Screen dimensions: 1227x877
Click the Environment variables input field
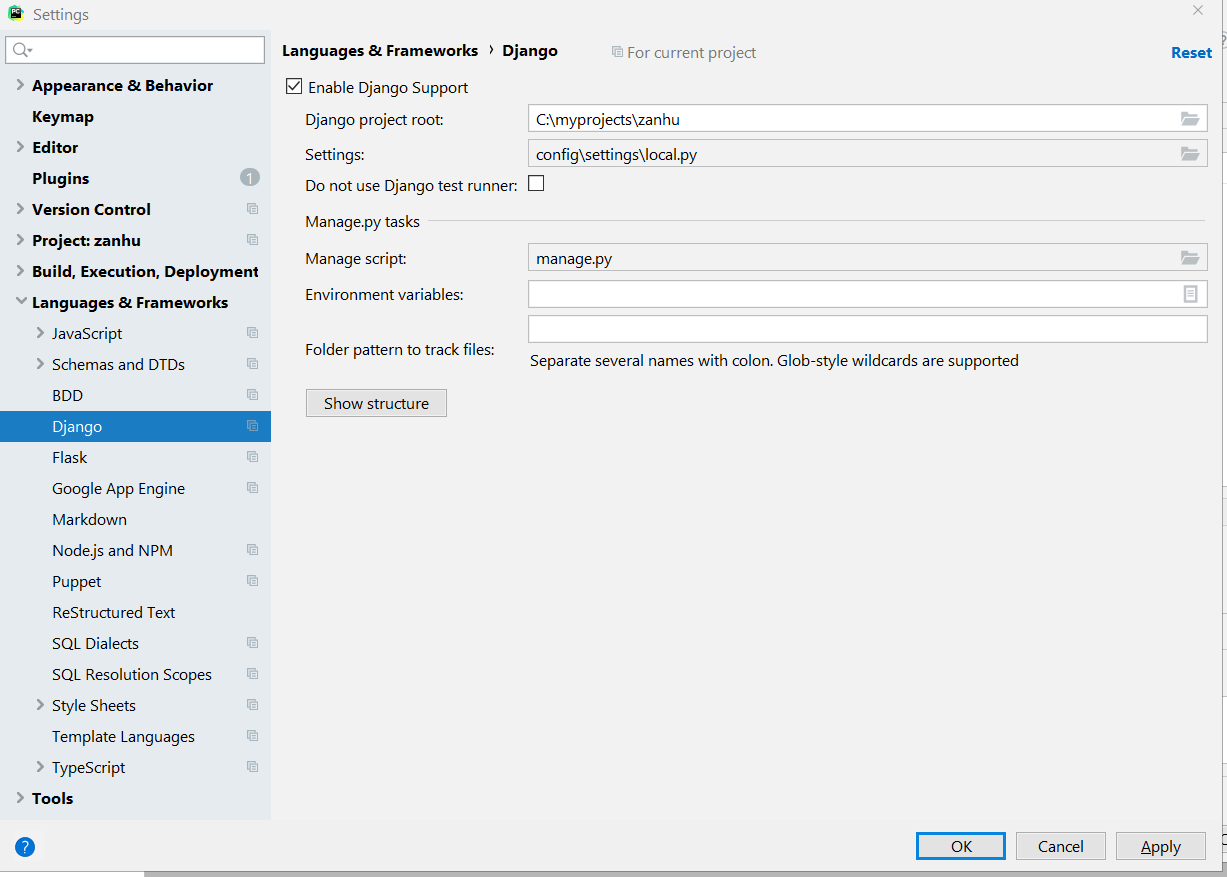click(x=867, y=294)
